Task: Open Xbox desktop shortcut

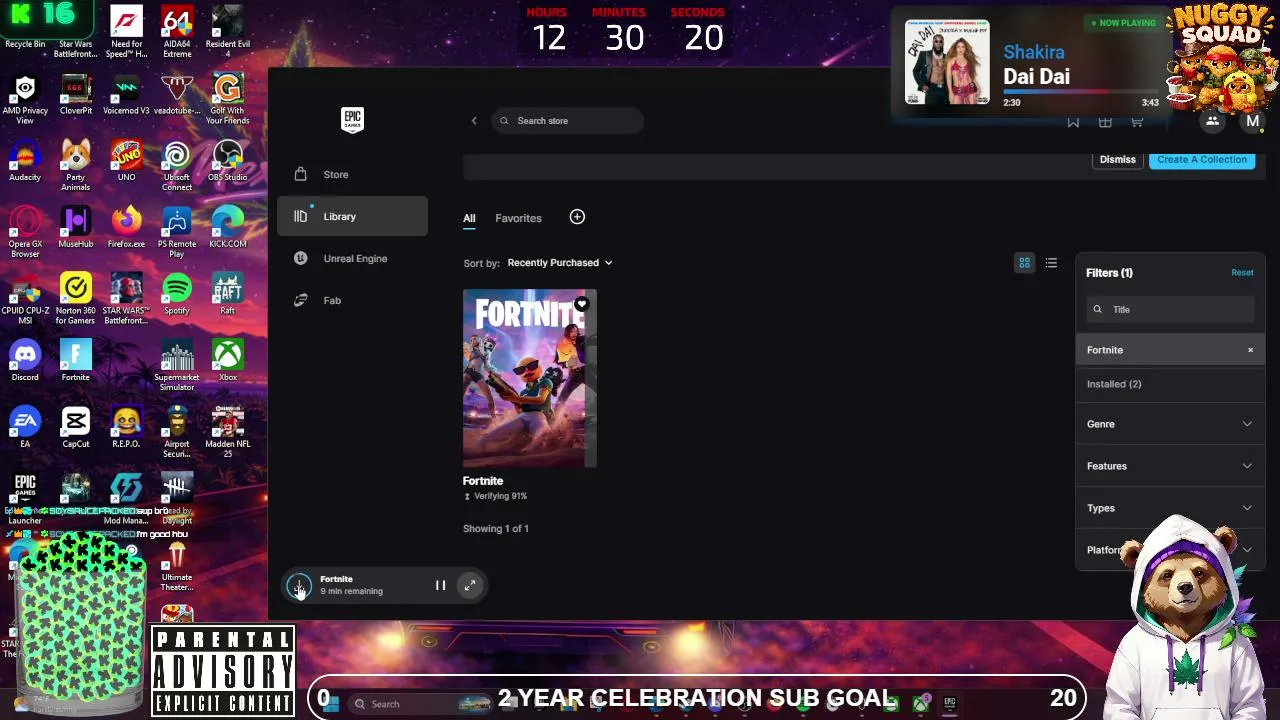Action: click(x=228, y=362)
